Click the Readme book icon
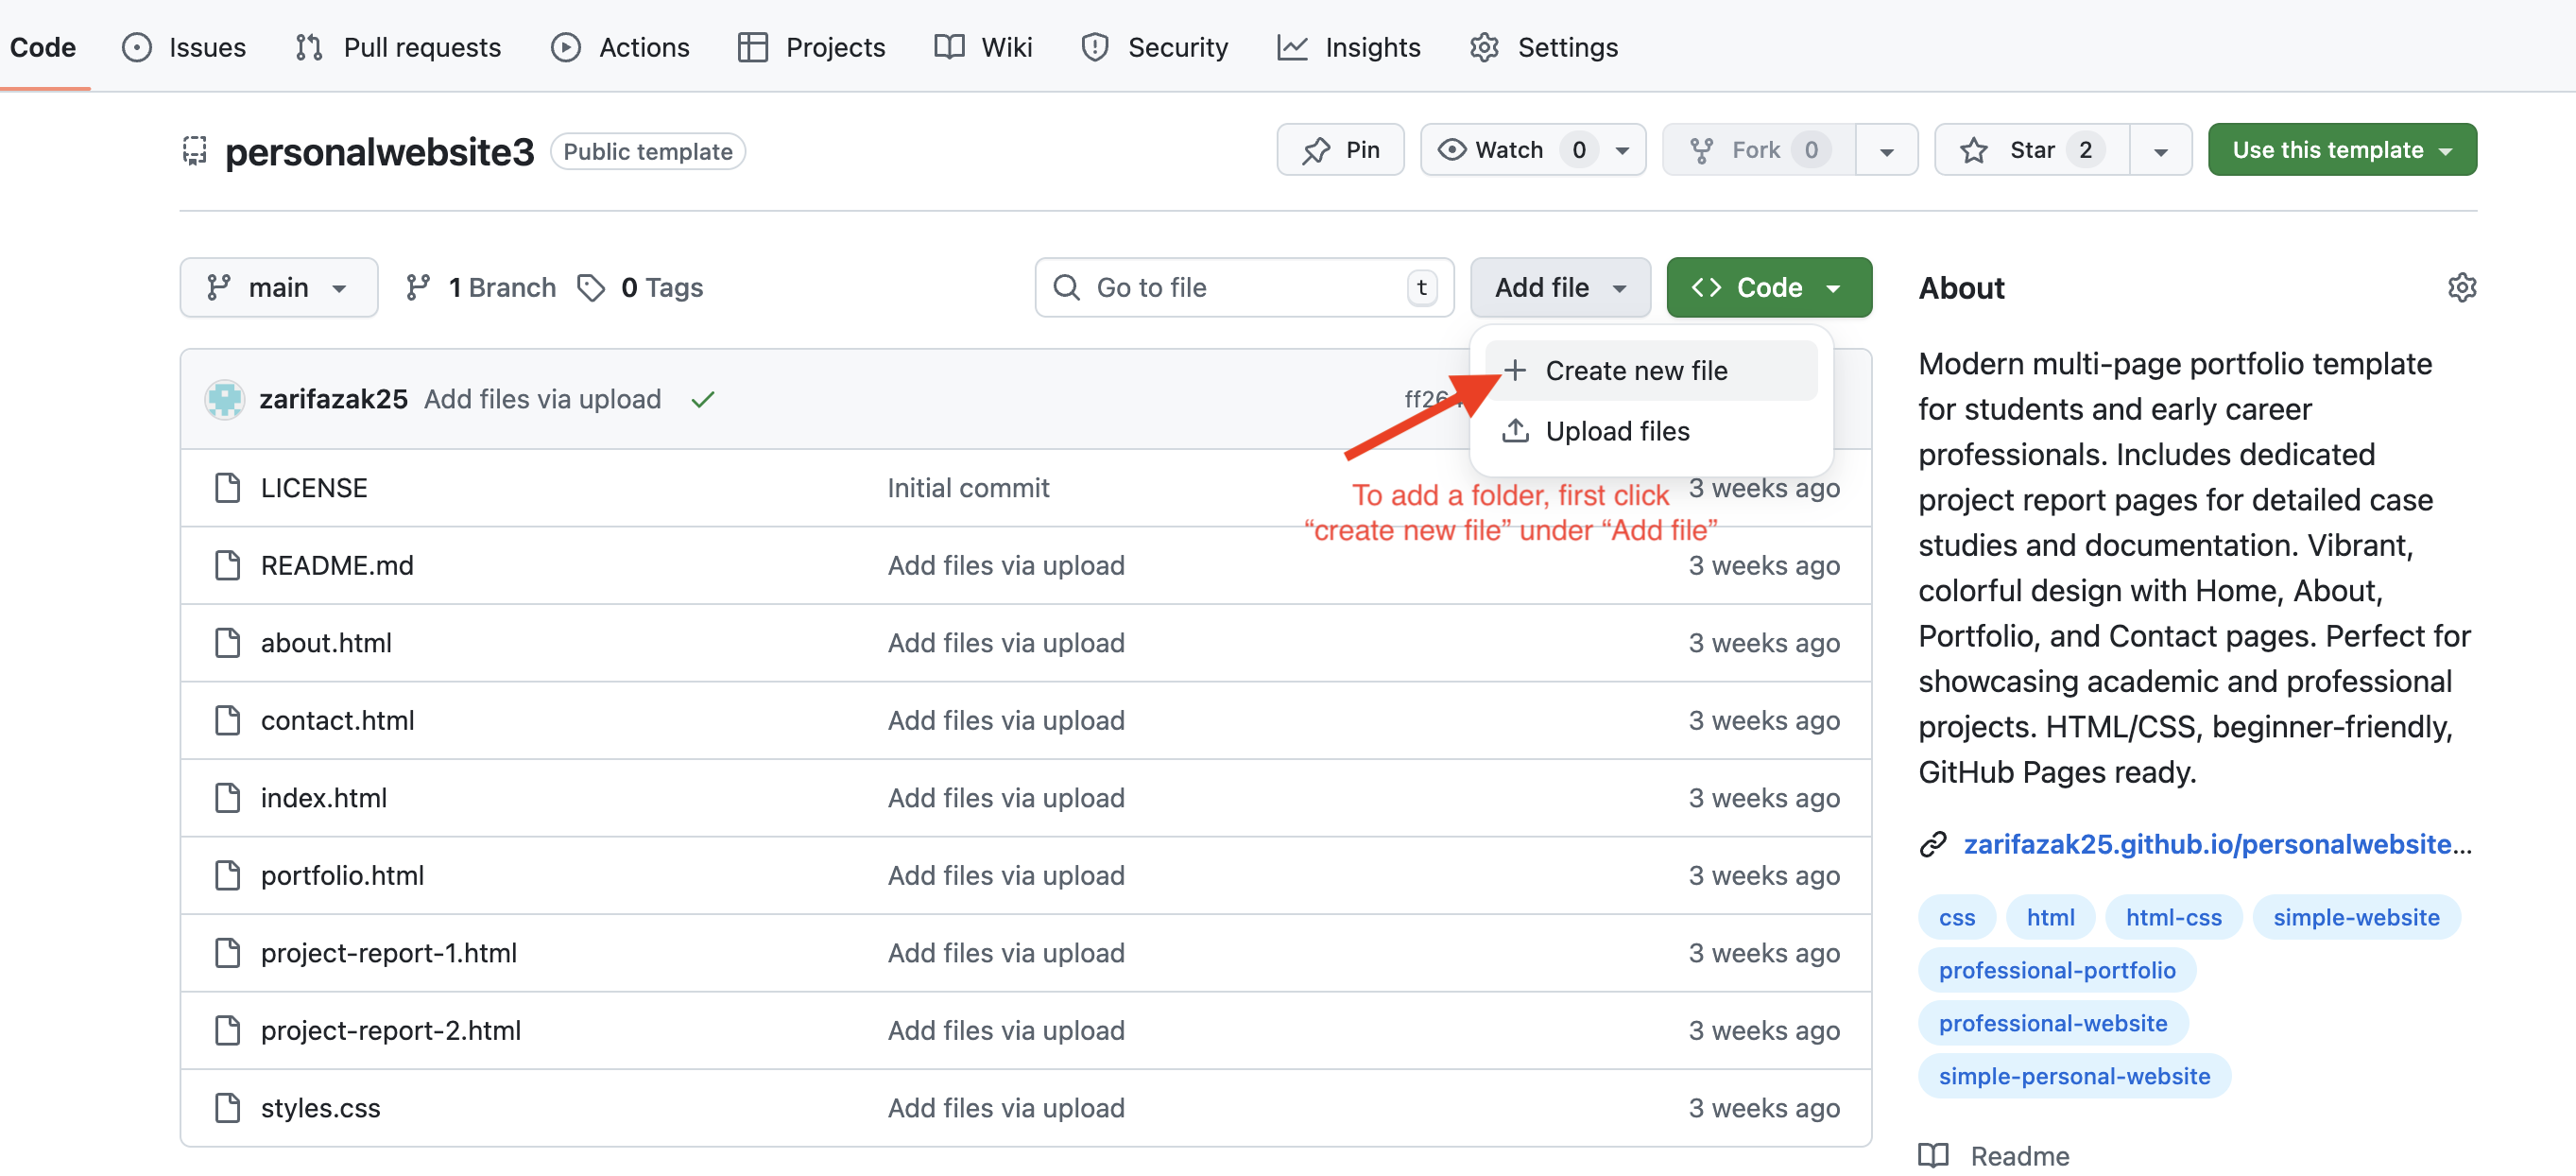This screenshot has height=1176, width=2576. [1933, 1154]
